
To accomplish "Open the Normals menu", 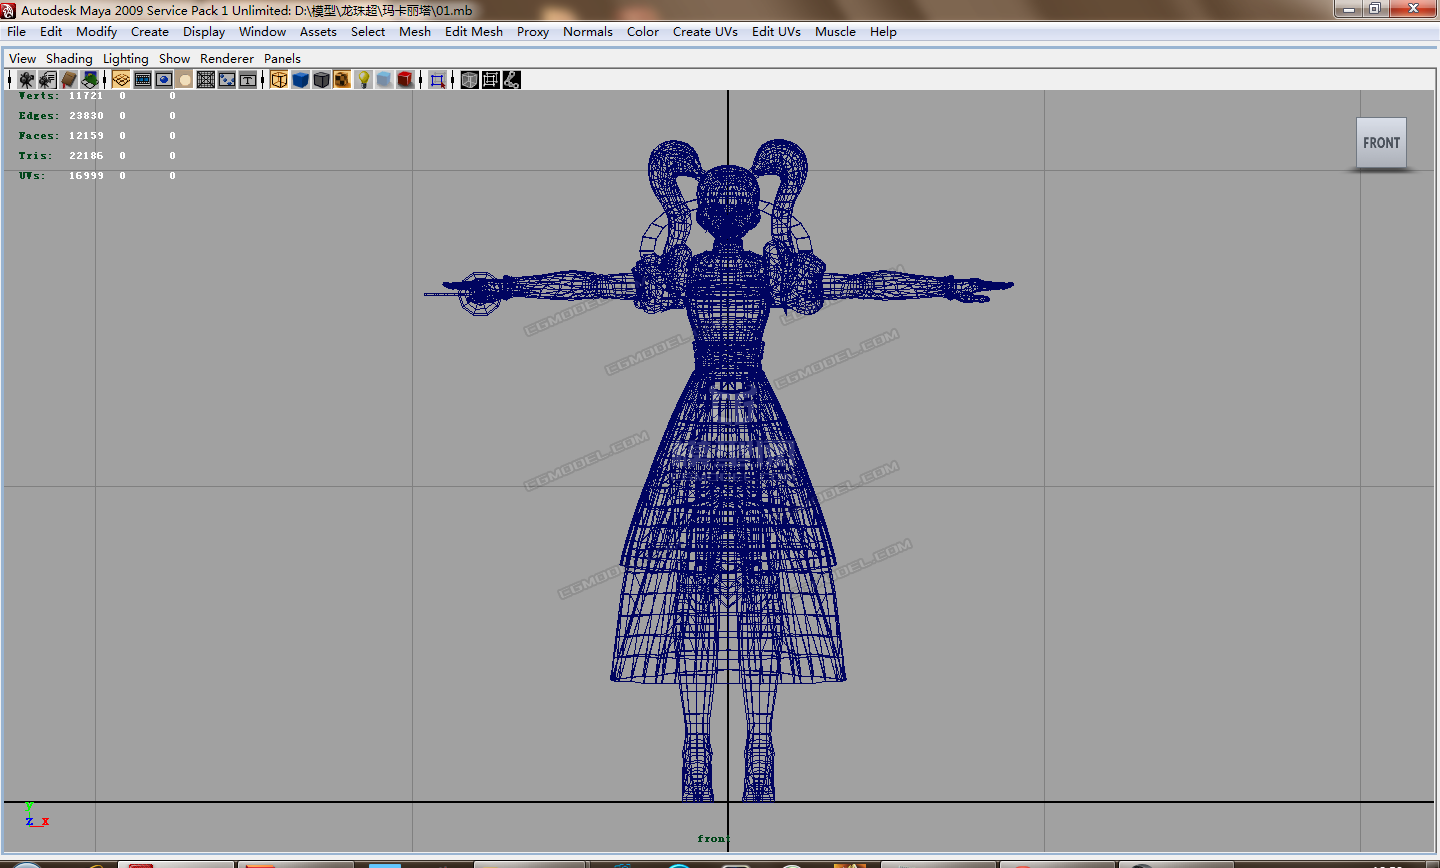I will [588, 31].
